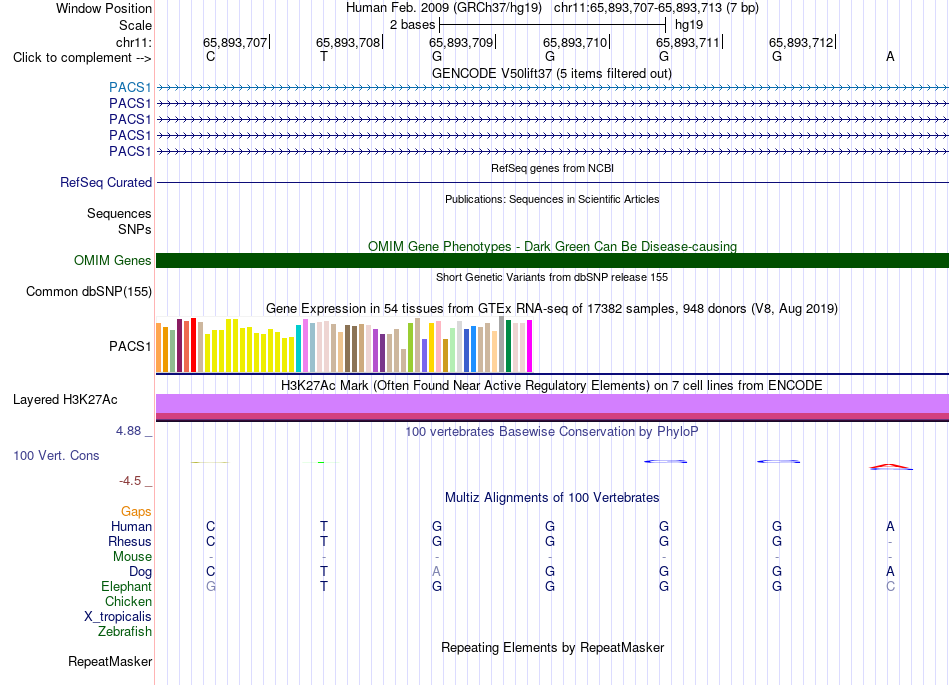Viewport: 950px width, 685px height.
Task: Click position text "chr11:65,893,707-65,893,713 (7 bp)"
Action: pyautogui.click(x=656, y=8)
